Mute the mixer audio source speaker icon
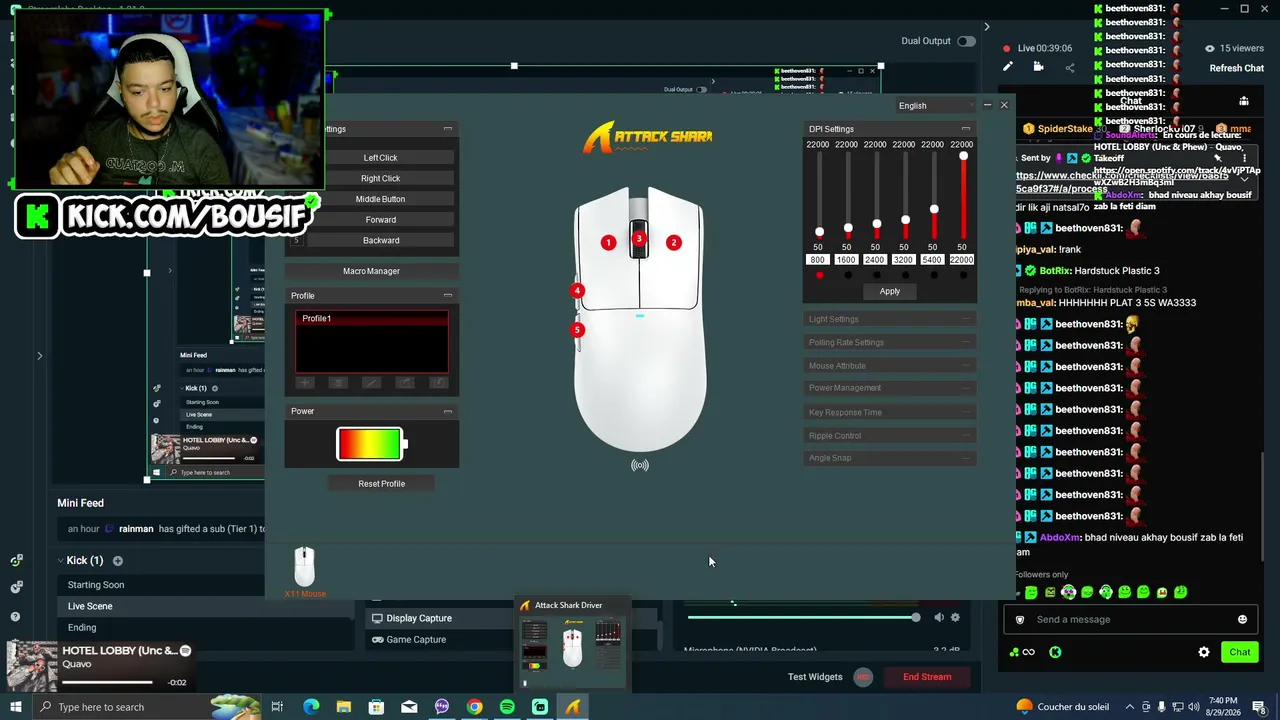 pyautogui.click(x=939, y=618)
